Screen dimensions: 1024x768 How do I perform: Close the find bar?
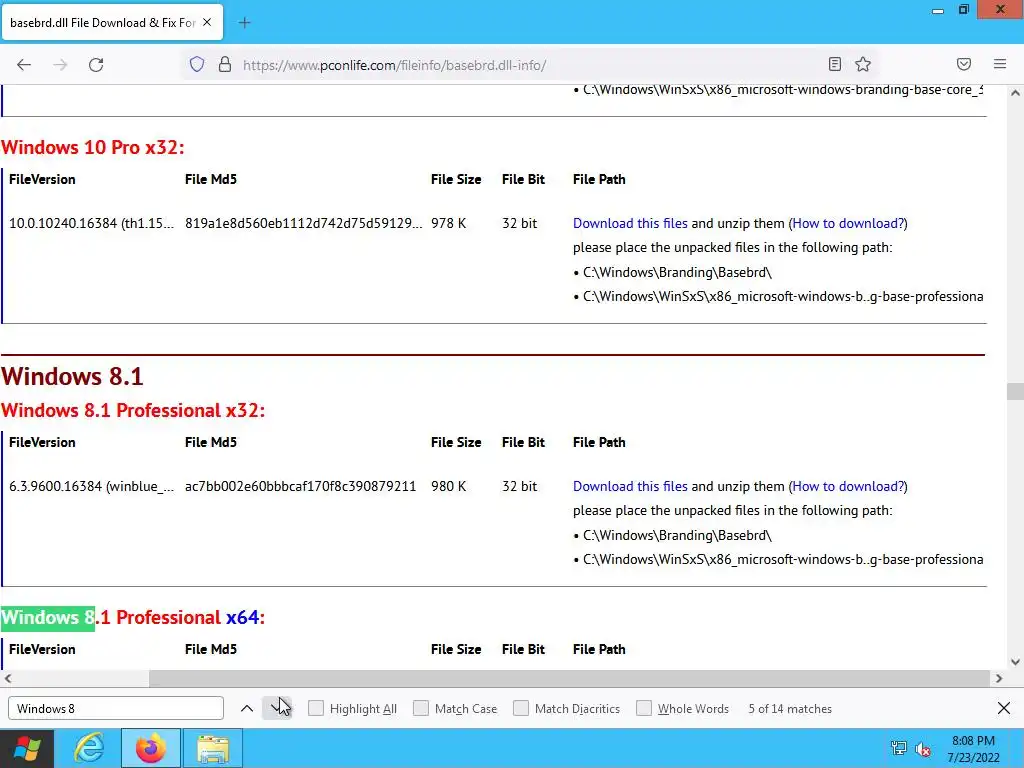click(1004, 708)
